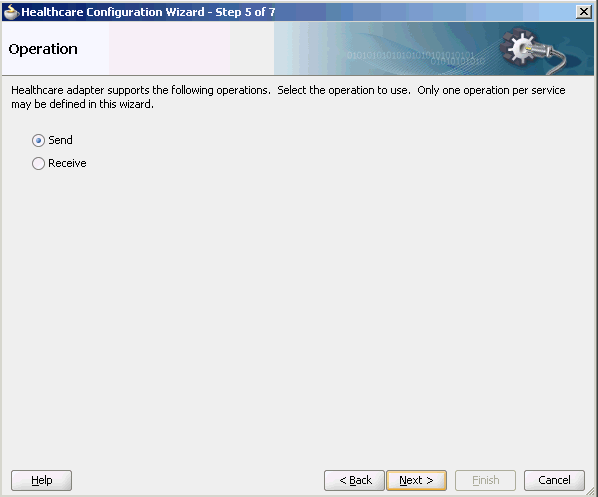
Task: Proceed using the Next button
Action: tap(416, 480)
